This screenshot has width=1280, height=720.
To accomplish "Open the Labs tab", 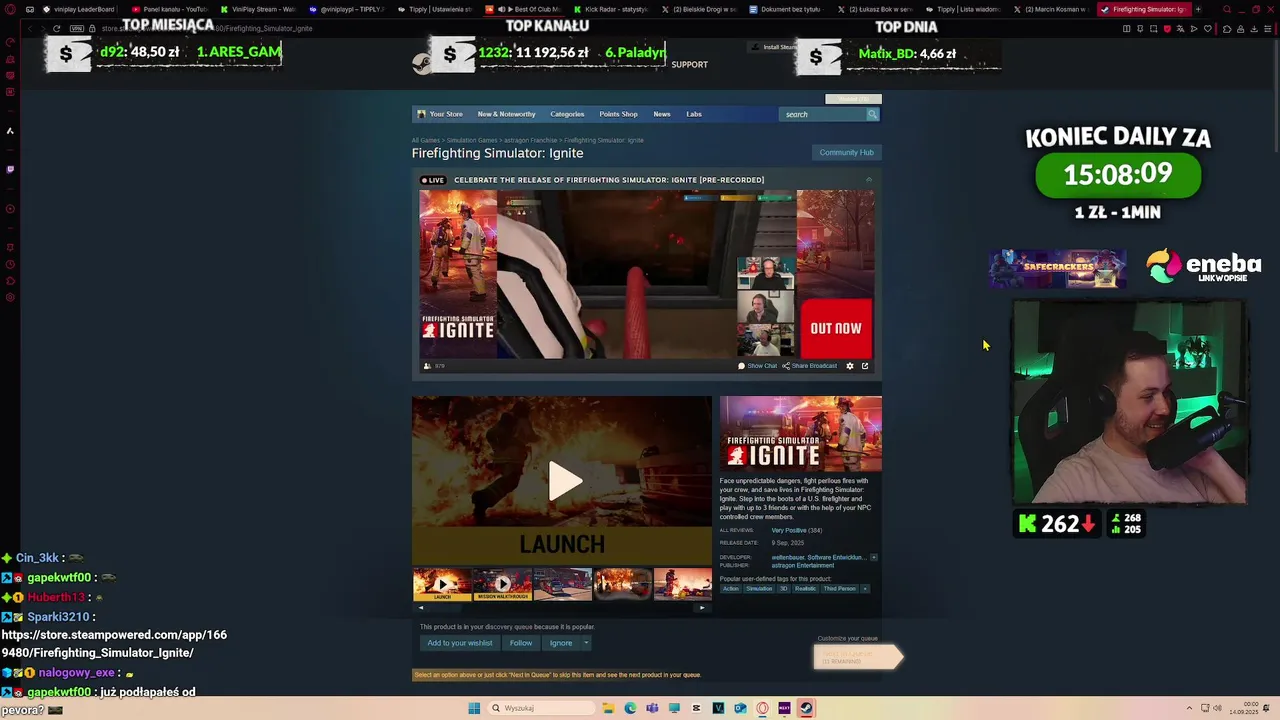I will 694,114.
